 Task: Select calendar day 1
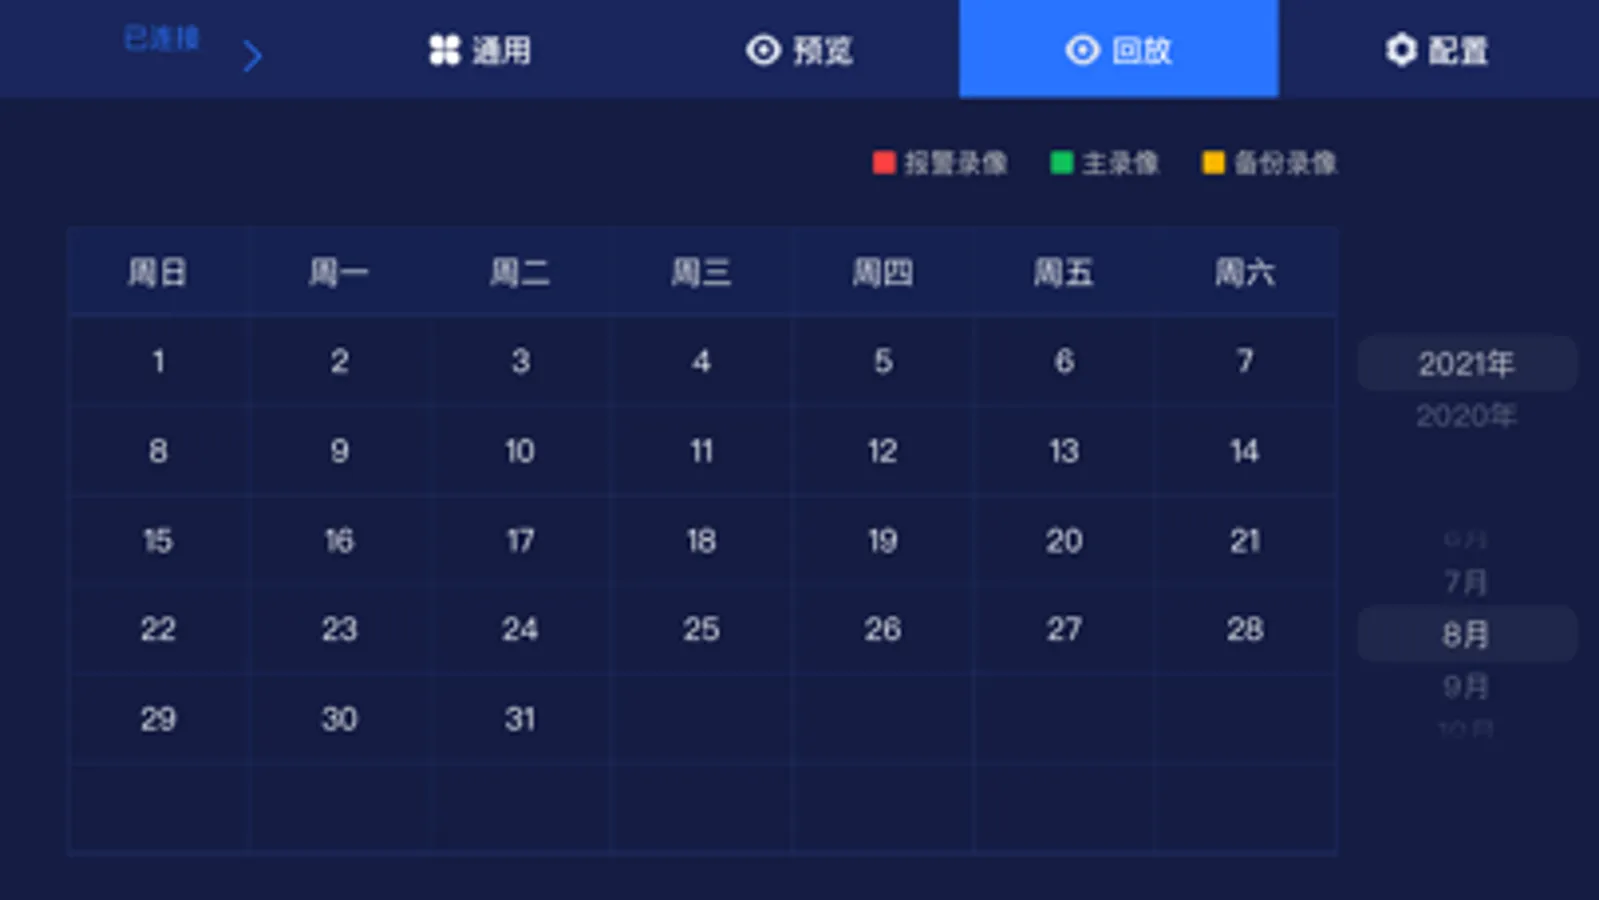tap(158, 361)
